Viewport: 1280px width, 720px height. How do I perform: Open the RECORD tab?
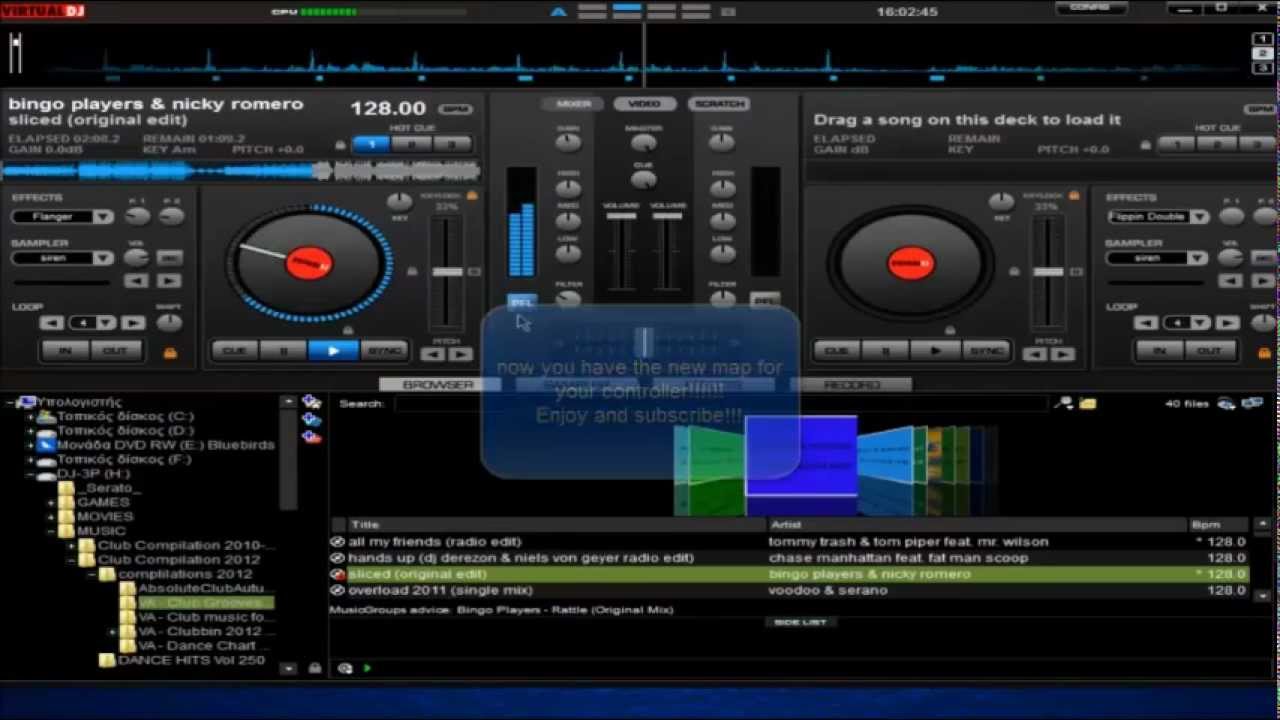pyautogui.click(x=852, y=385)
